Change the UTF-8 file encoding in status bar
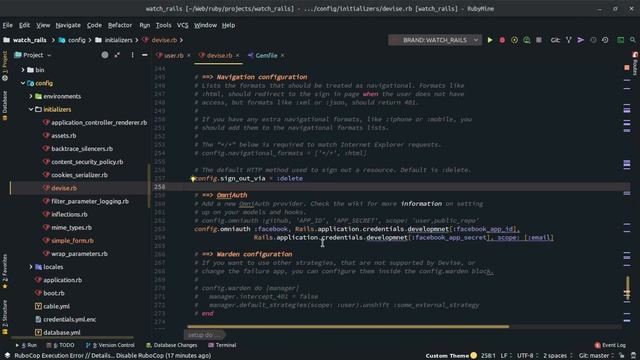This screenshot has height=360, width=640. pos(528,356)
